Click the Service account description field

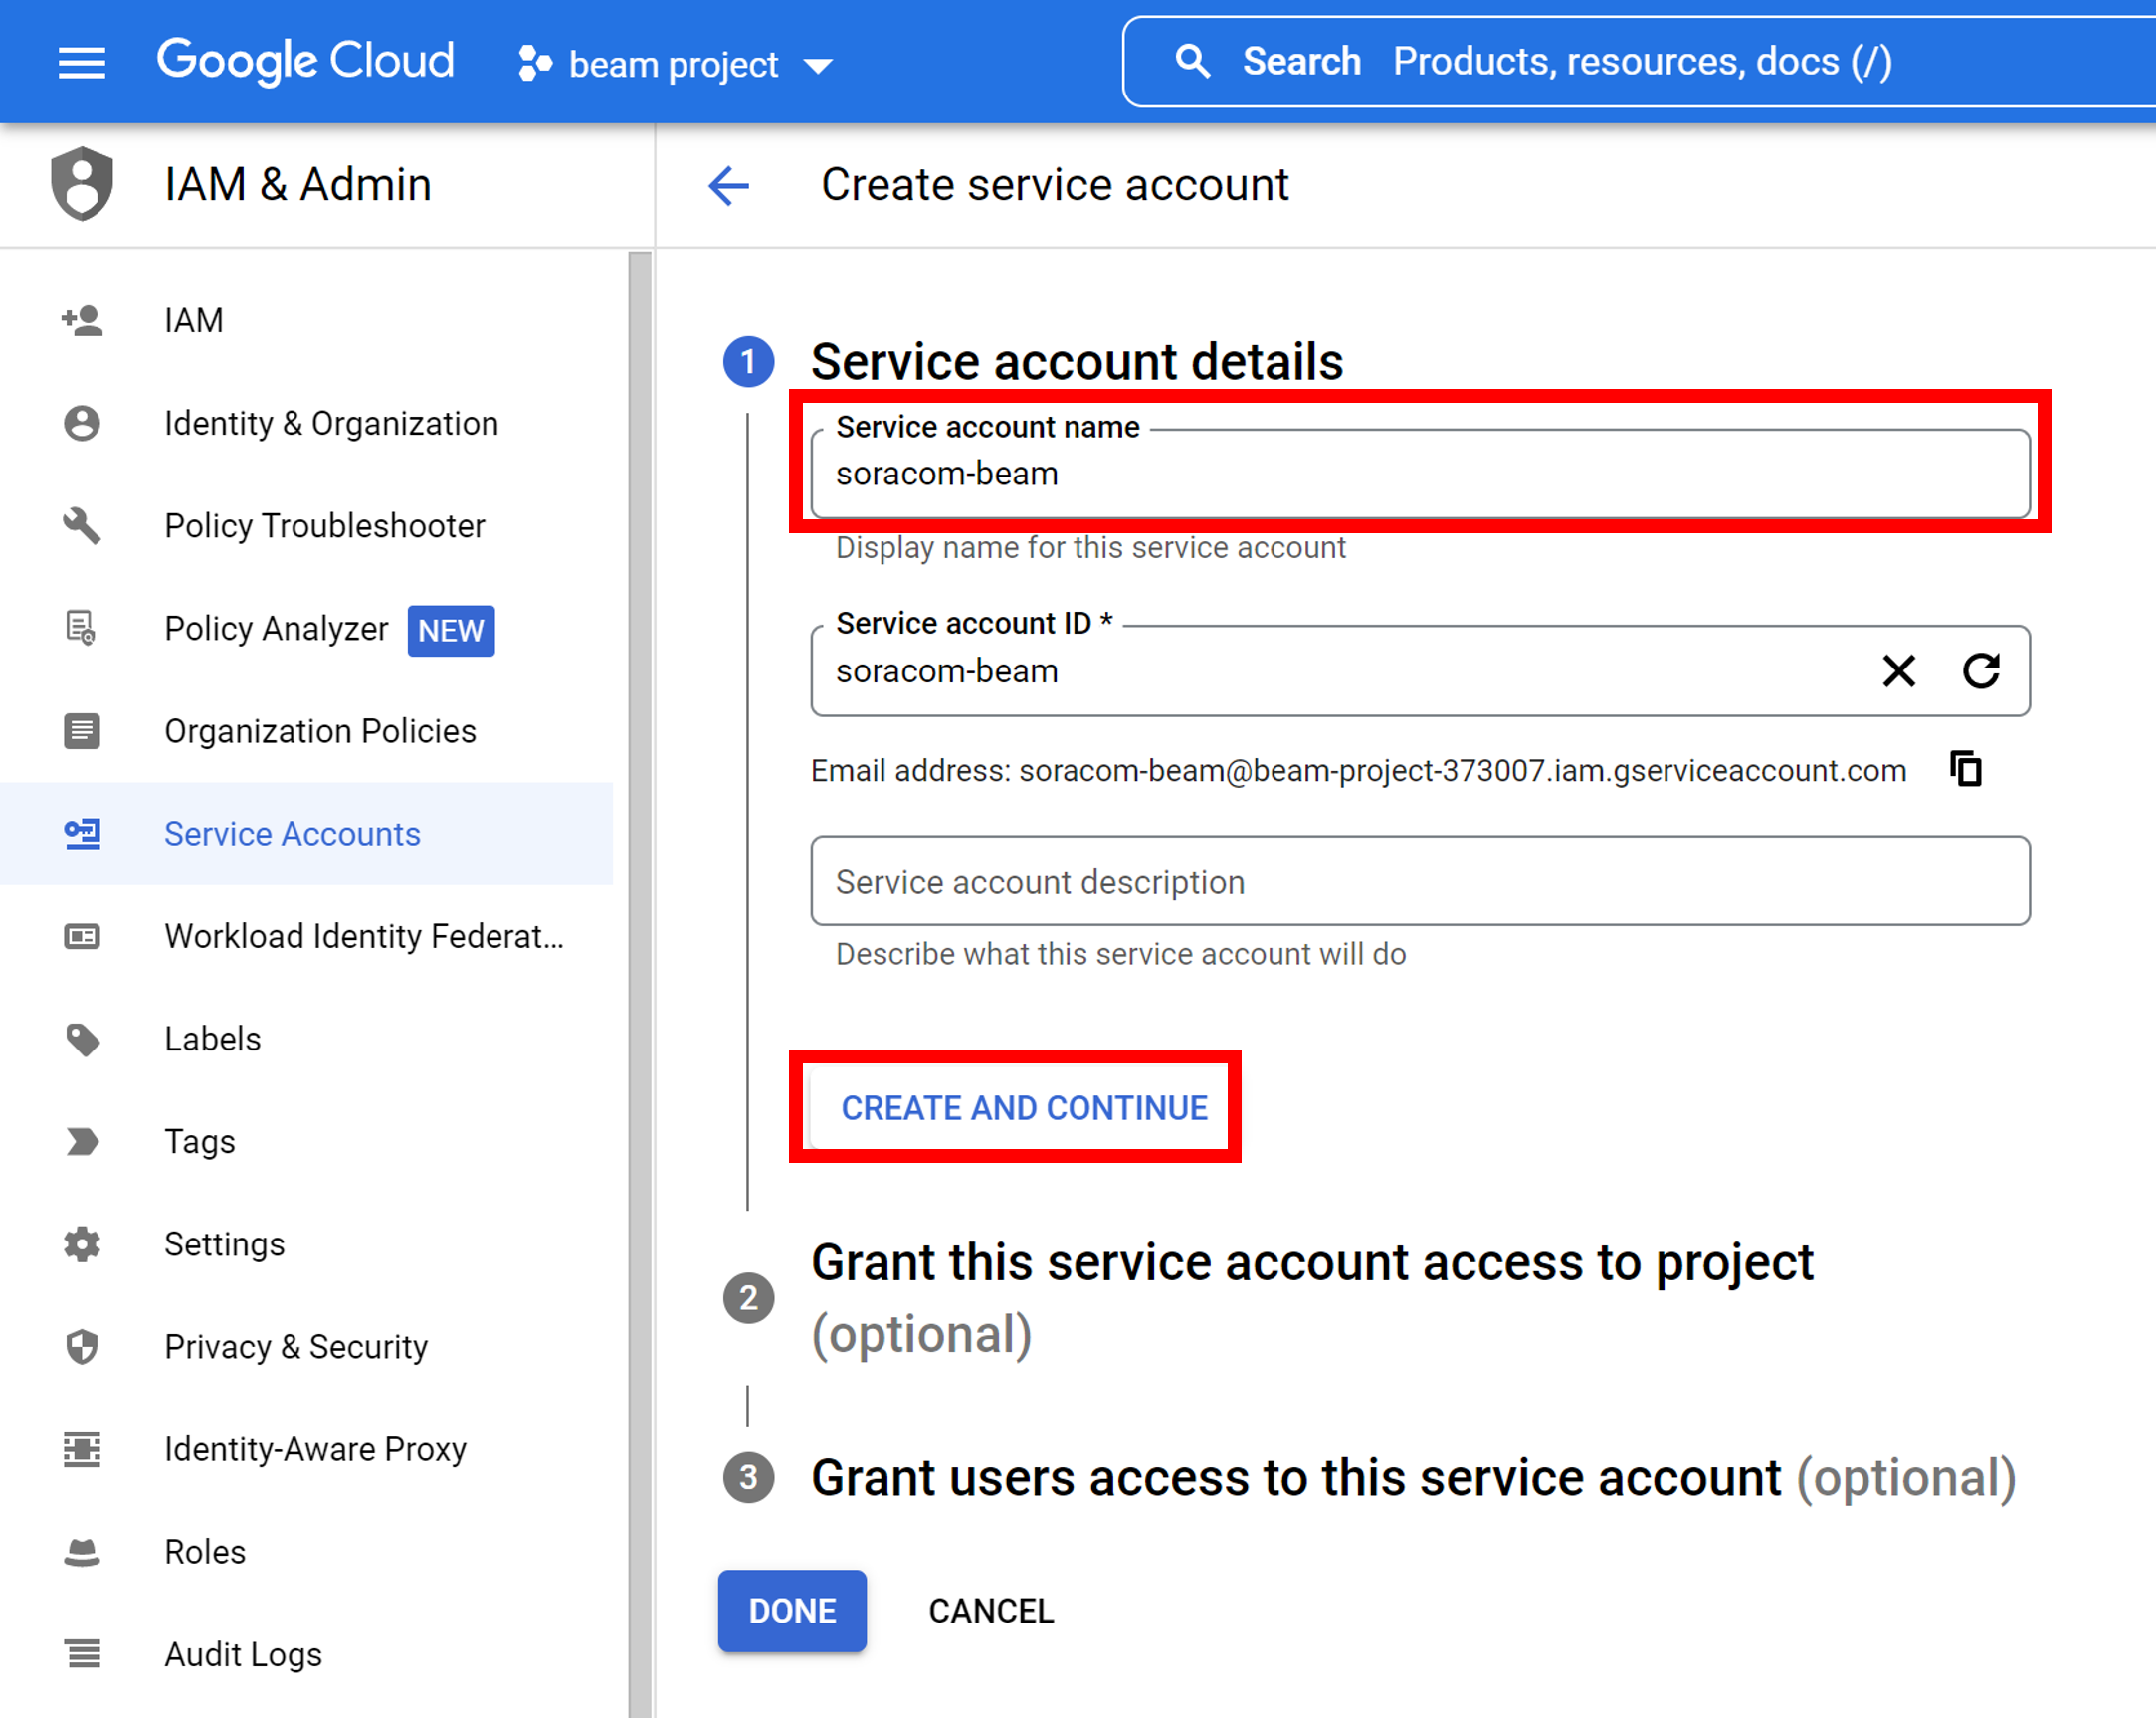[x=1420, y=881]
